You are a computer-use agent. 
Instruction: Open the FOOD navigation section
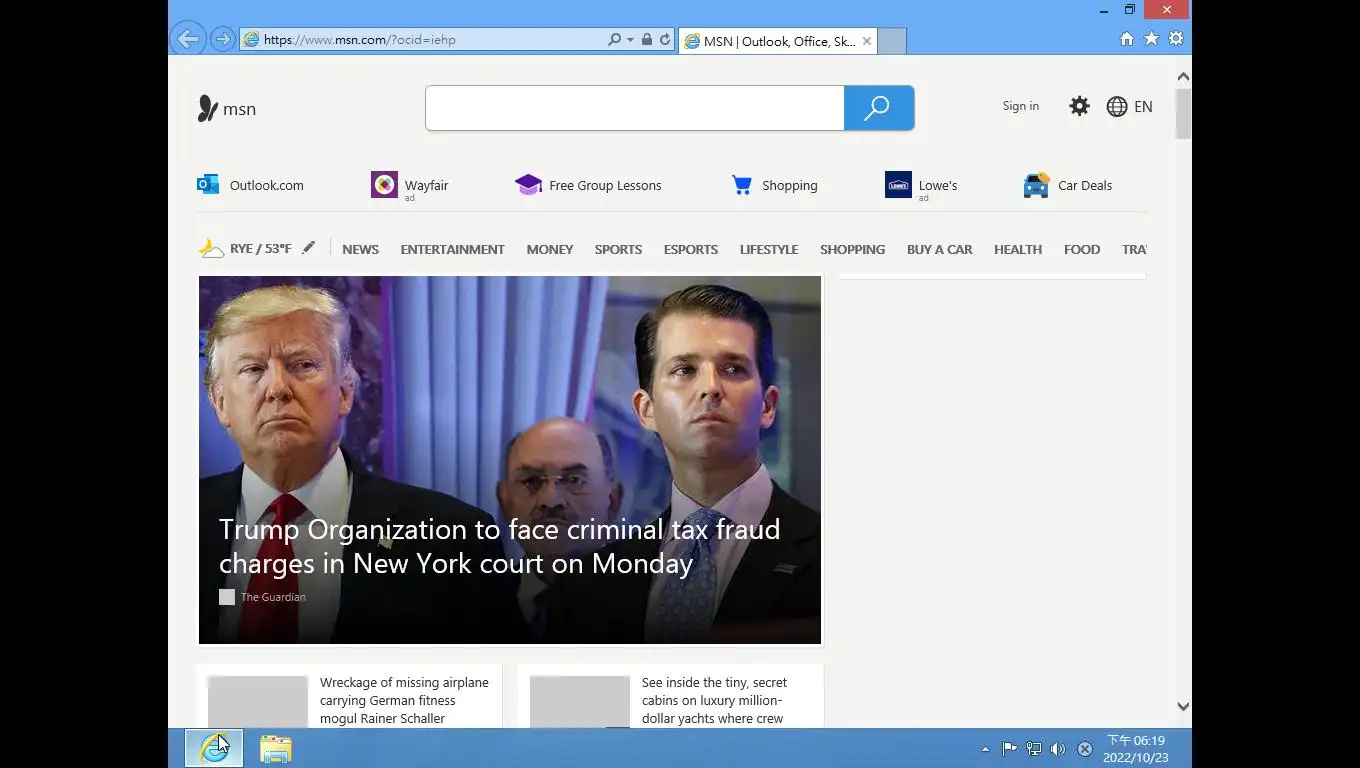pos(1082,249)
